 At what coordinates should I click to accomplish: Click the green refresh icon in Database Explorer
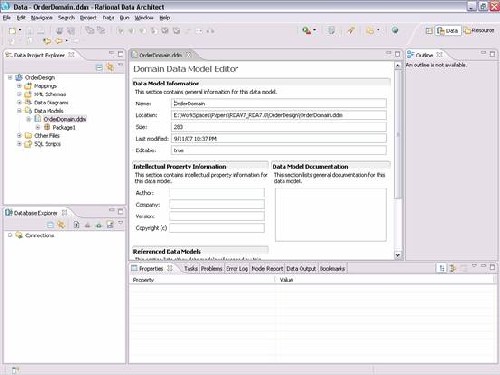click(99, 225)
